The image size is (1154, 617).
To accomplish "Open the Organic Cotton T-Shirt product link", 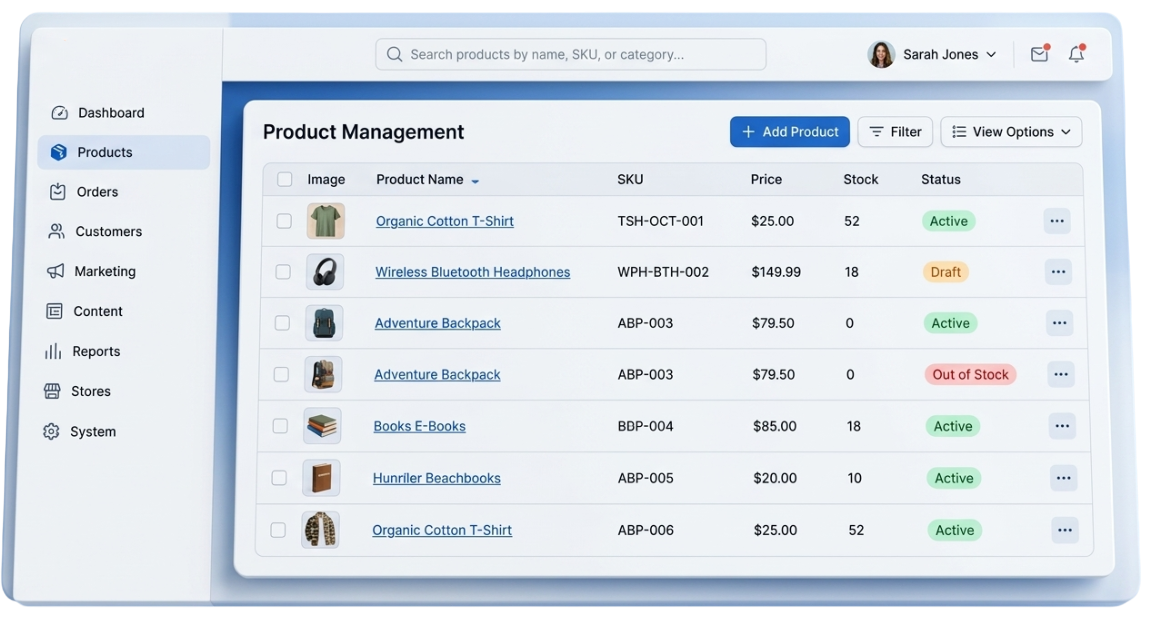I will point(444,220).
